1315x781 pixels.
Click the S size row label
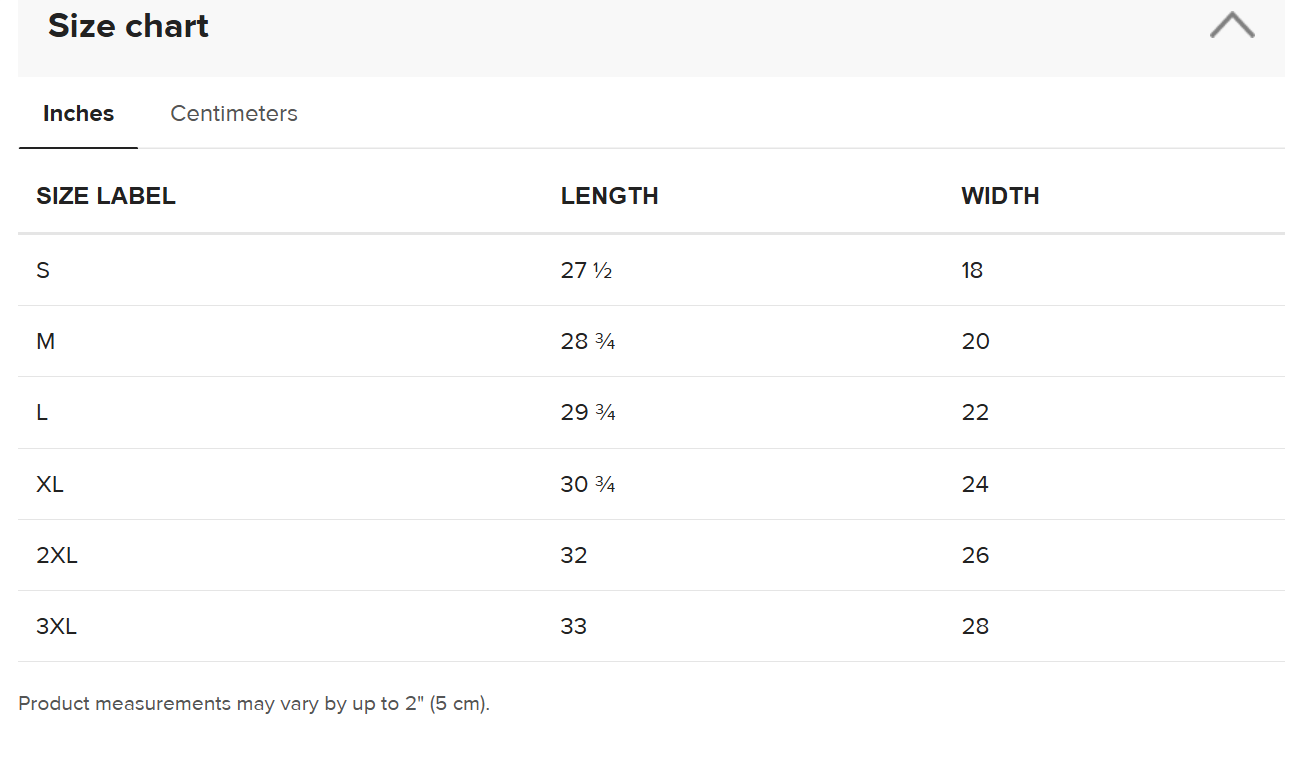pos(43,270)
